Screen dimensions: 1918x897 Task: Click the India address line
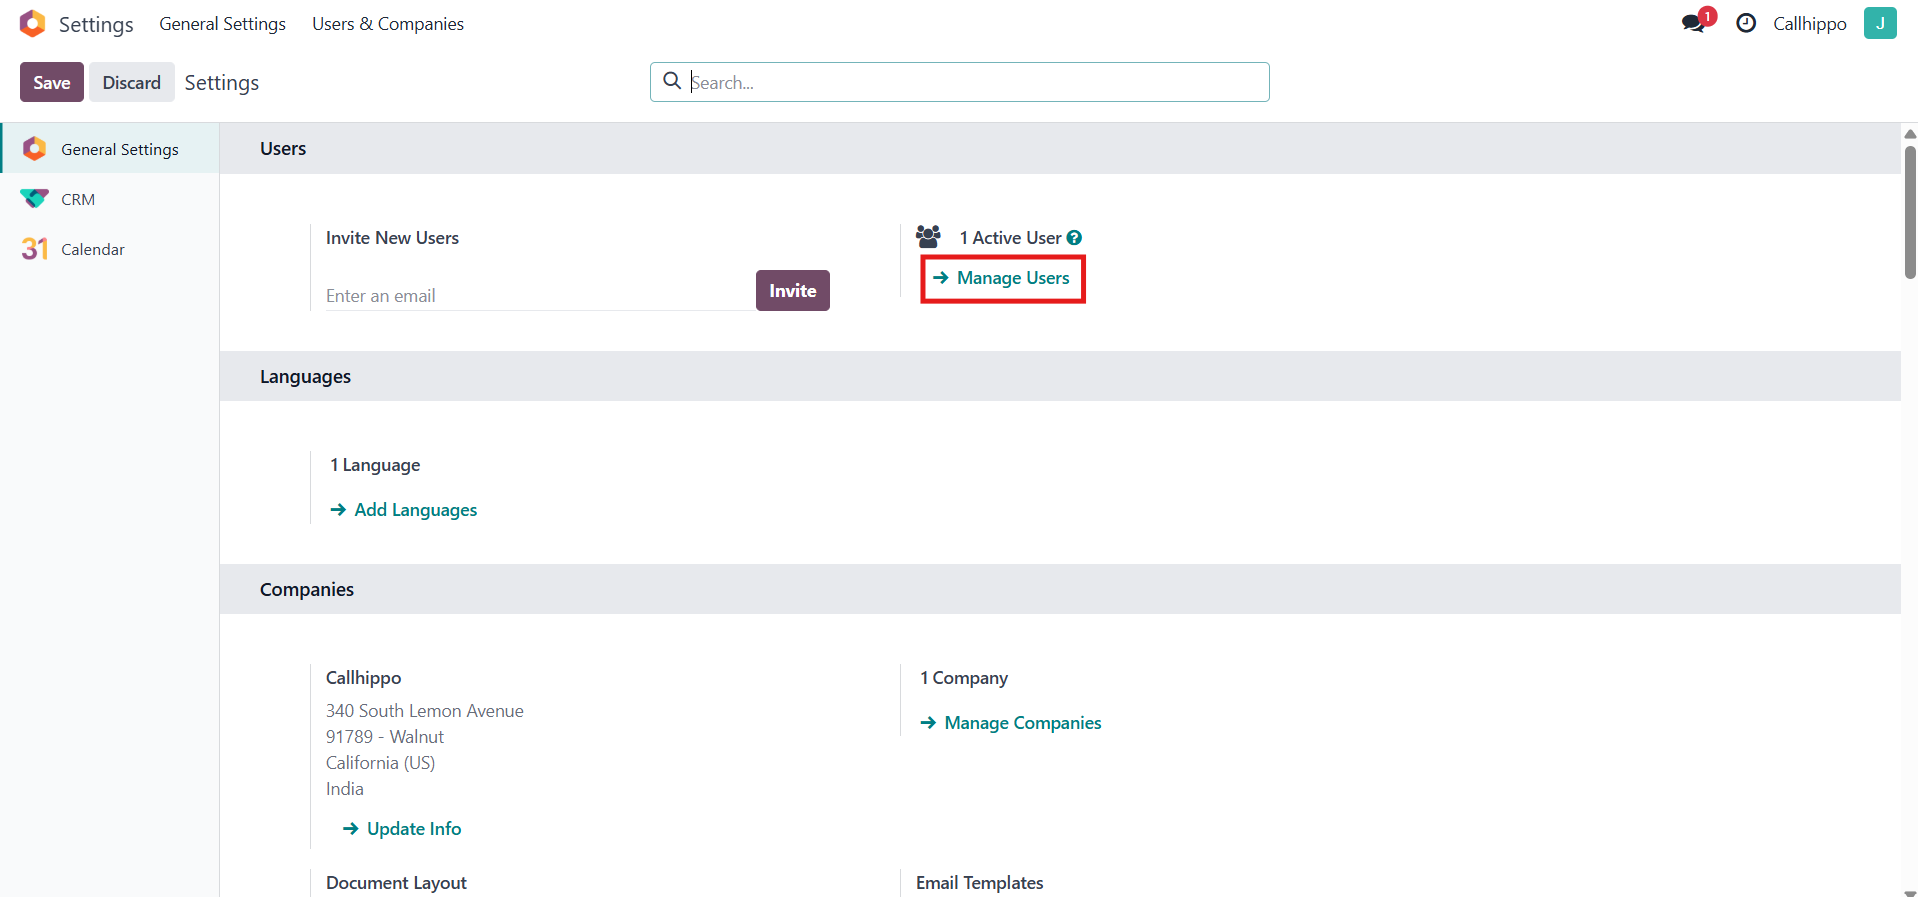click(345, 789)
